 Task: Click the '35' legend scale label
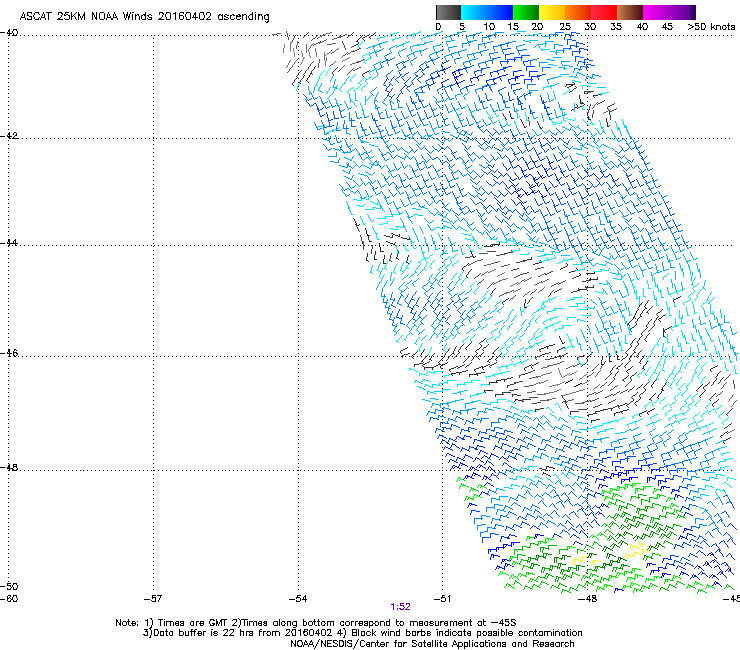pyautogui.click(x=616, y=27)
